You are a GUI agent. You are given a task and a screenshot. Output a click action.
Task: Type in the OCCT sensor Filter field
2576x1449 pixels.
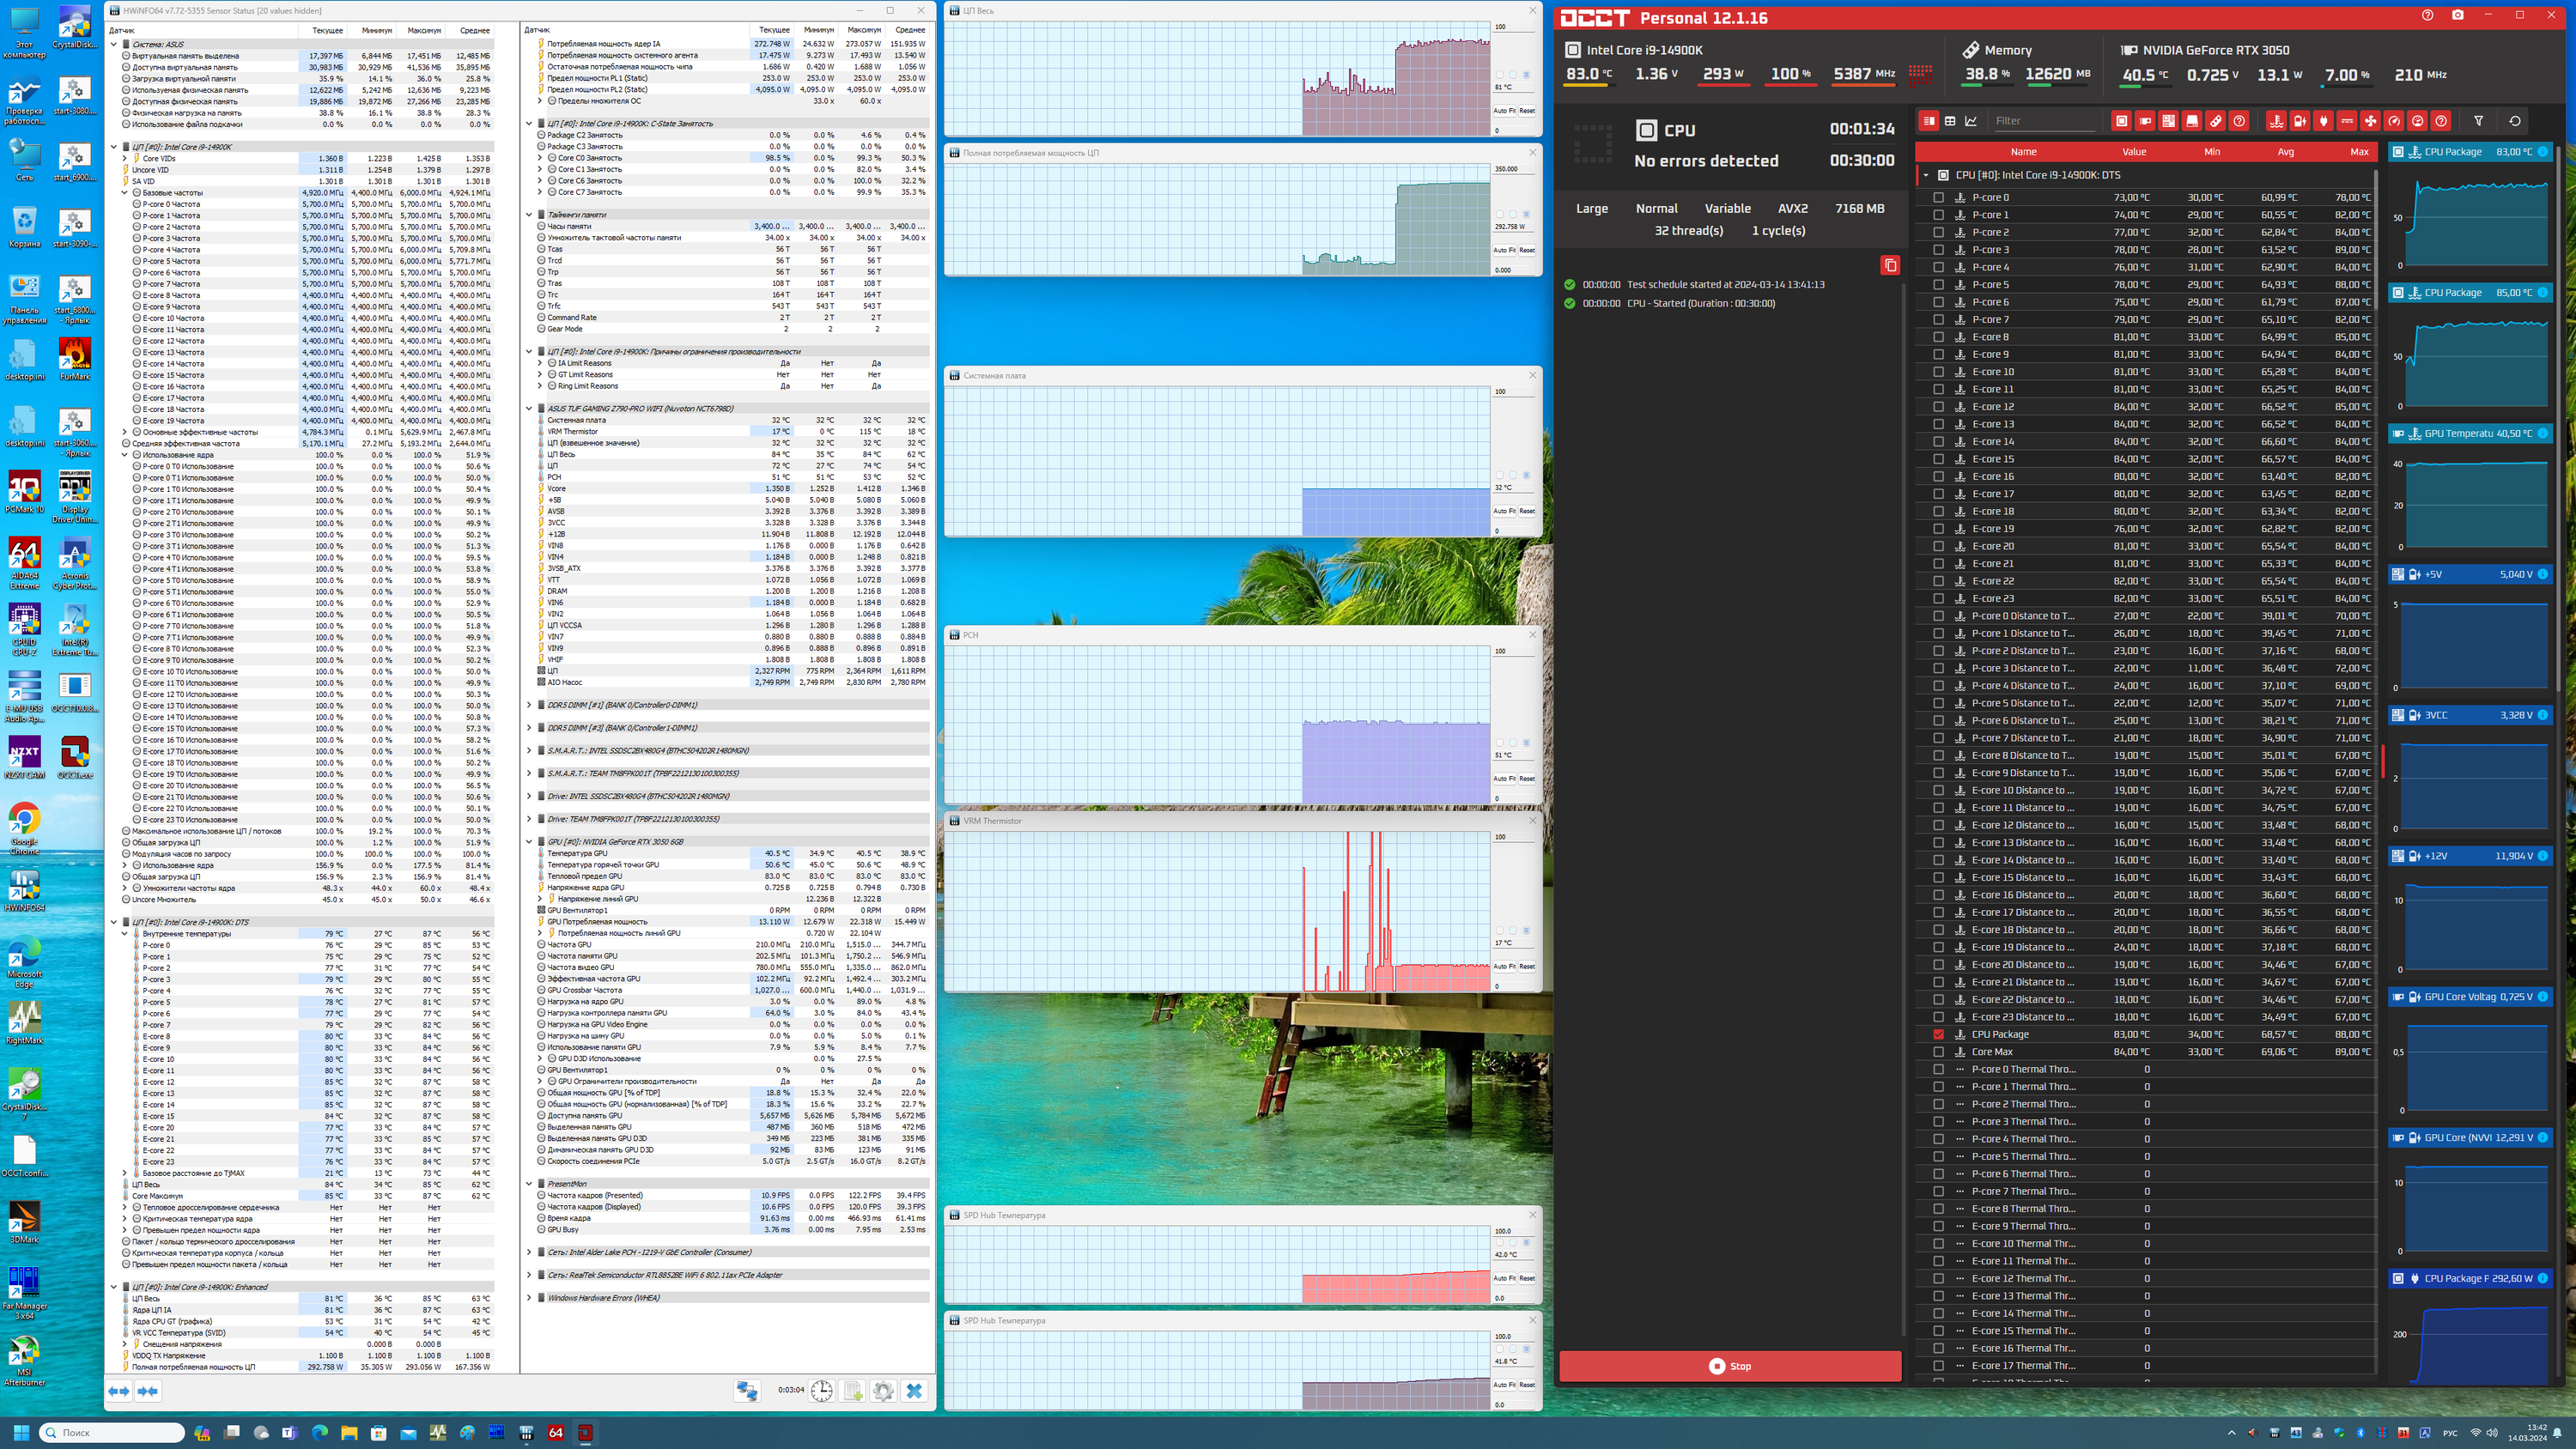pos(2042,121)
